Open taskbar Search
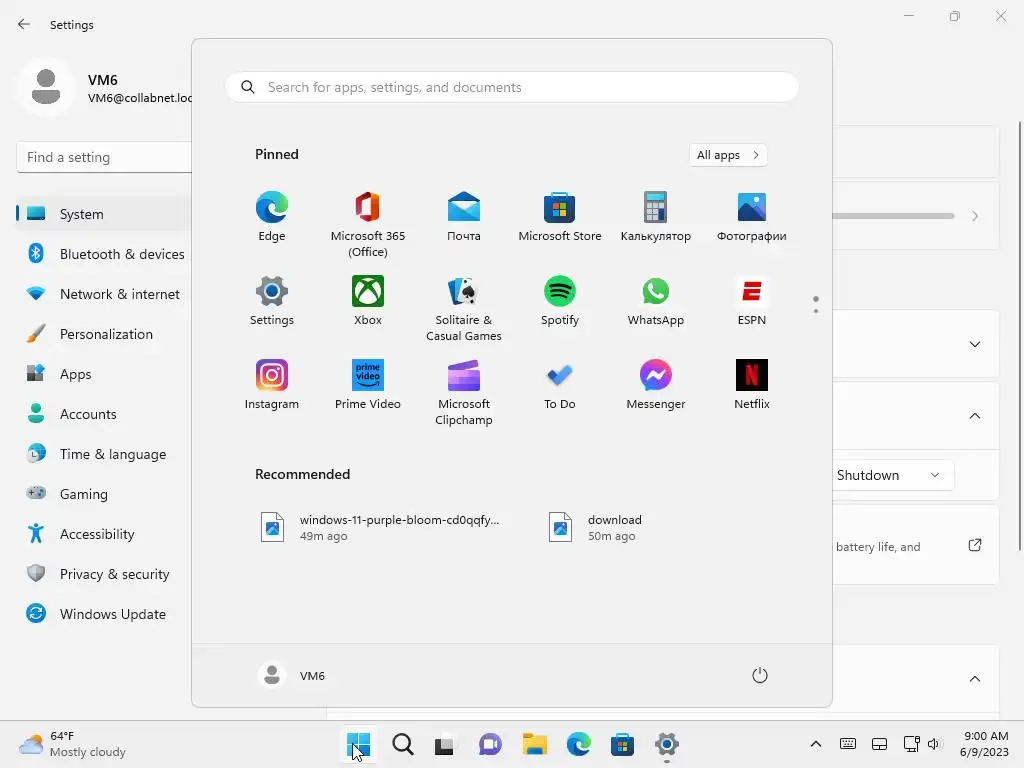Screen dimensions: 1024x768 402,744
